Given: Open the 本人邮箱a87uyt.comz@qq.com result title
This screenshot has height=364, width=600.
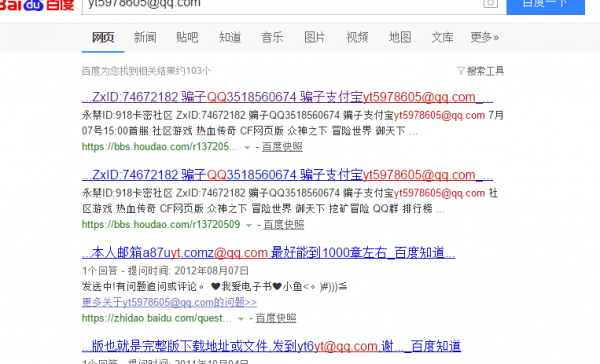Looking at the screenshot, I should 268,253.
